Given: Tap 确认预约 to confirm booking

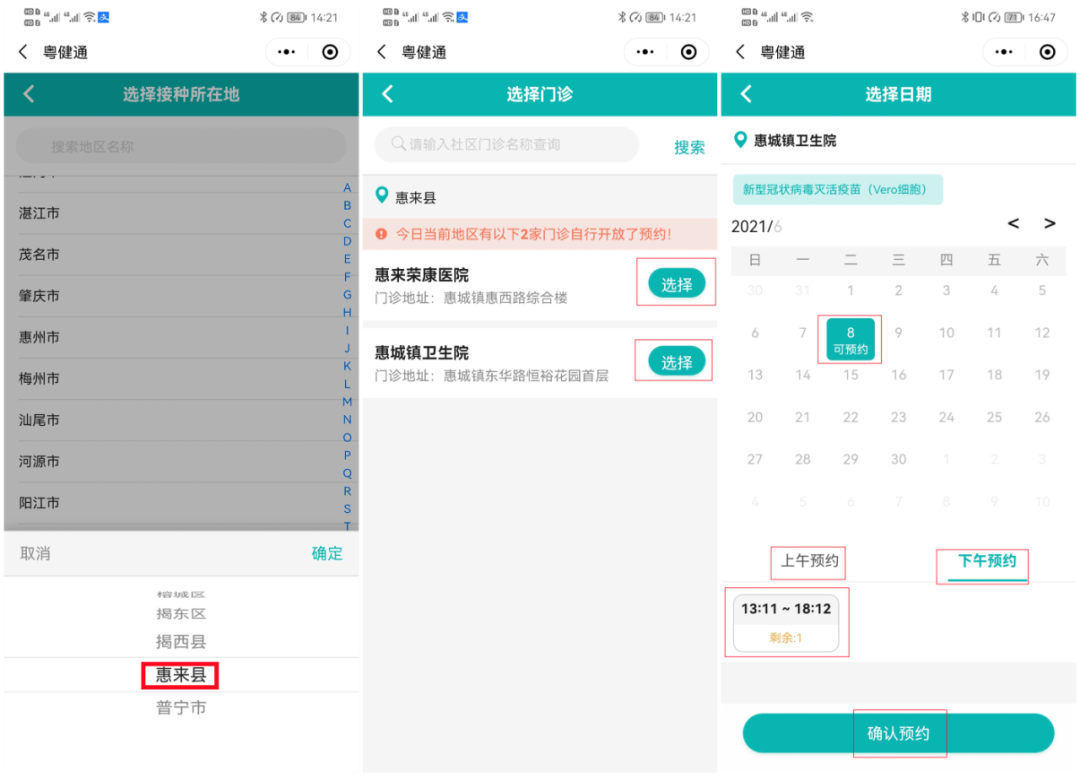Looking at the screenshot, I should click(x=898, y=733).
